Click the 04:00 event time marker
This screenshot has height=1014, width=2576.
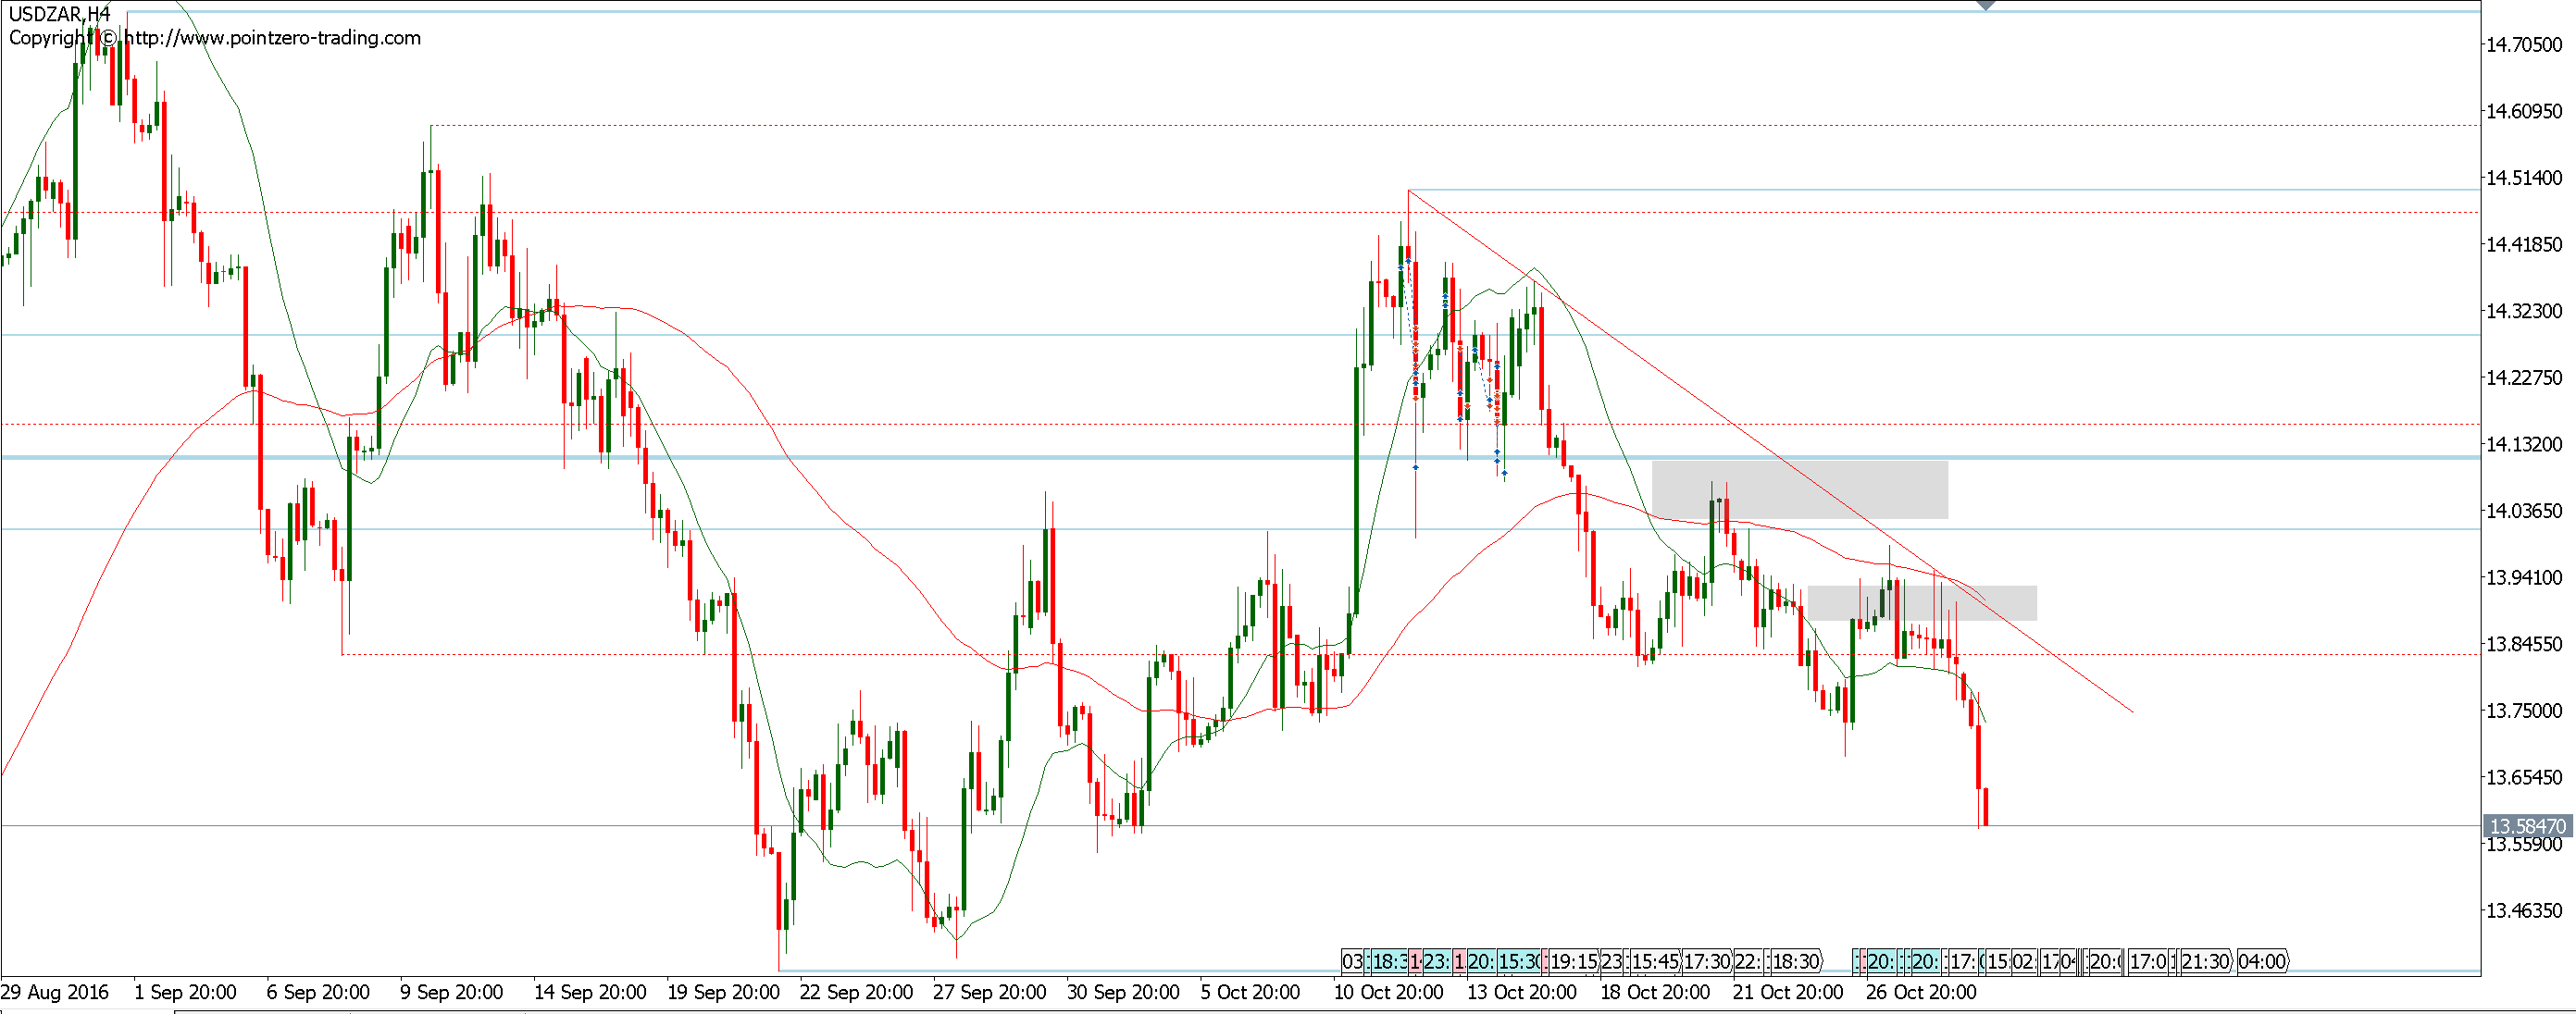coord(2262,961)
